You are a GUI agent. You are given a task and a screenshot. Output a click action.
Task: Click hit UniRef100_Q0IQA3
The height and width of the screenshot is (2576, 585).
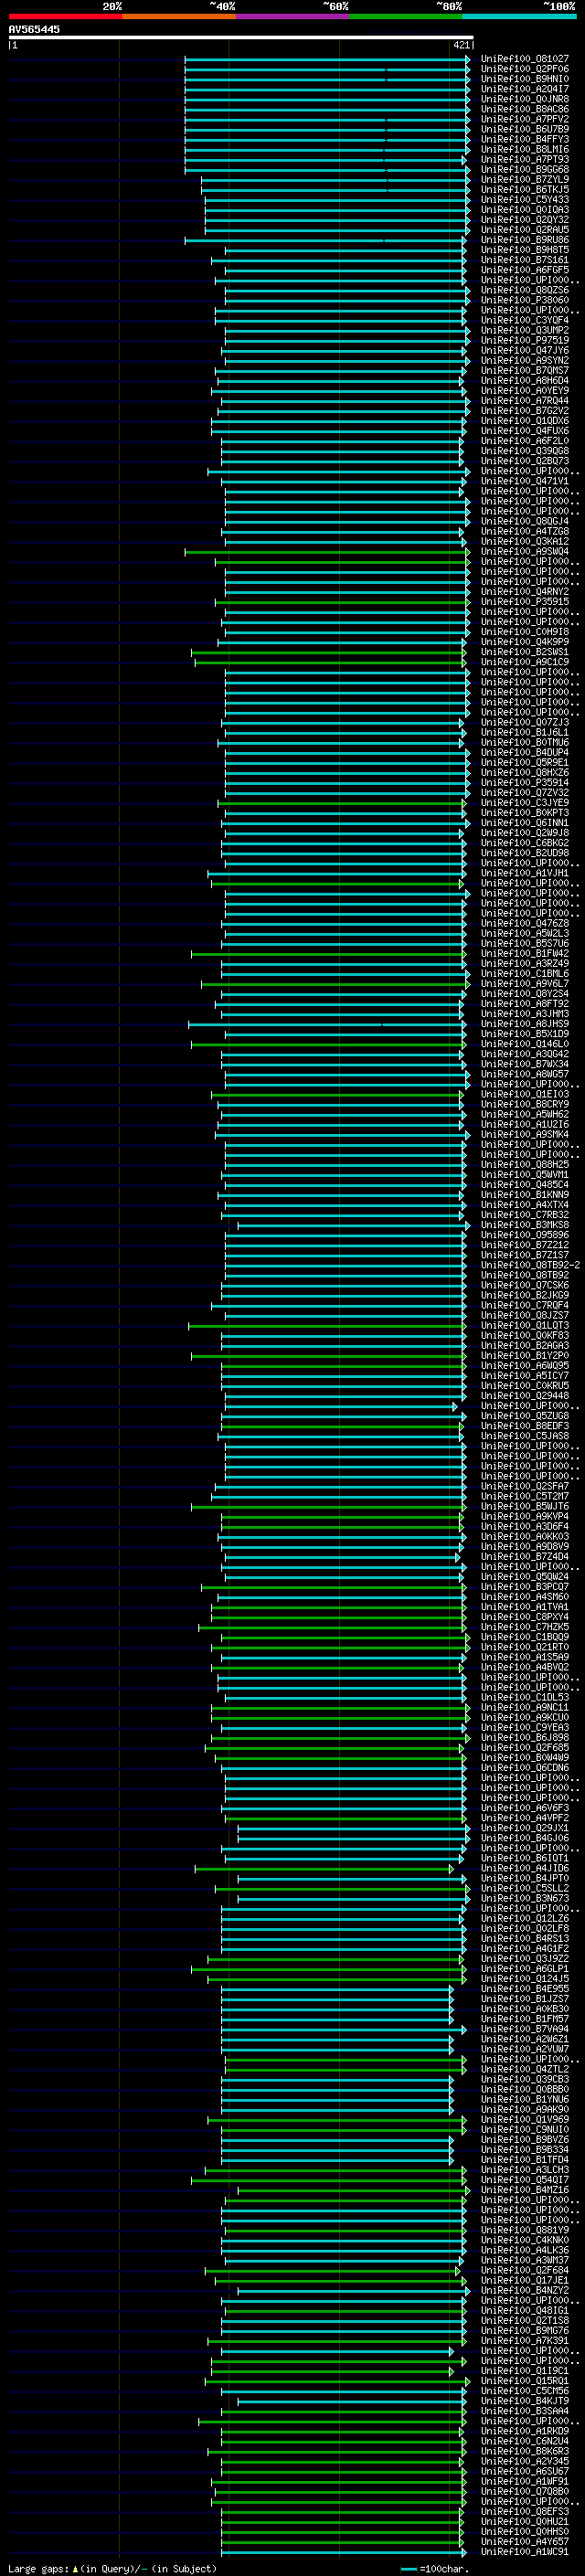click(x=525, y=210)
